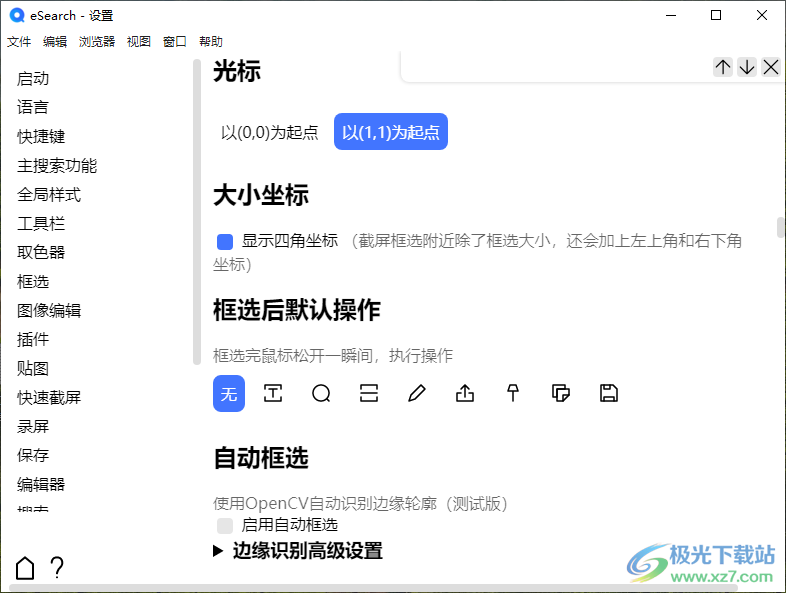
Task: Choose OCR text recognition icon as default action
Action: (273, 393)
